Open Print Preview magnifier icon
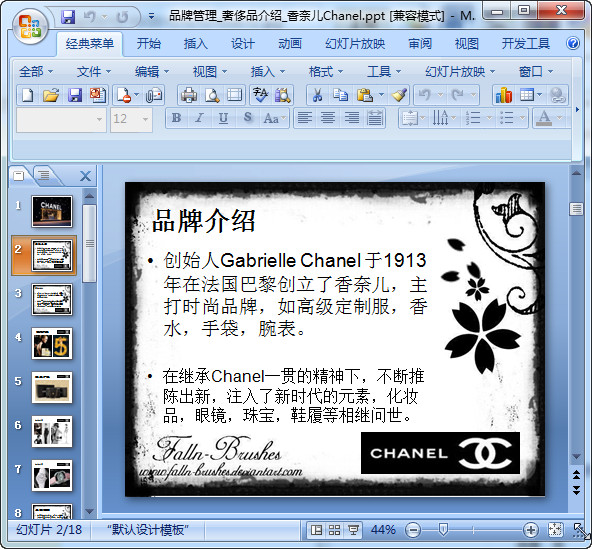Screen dimensions: 592x549 [212, 95]
